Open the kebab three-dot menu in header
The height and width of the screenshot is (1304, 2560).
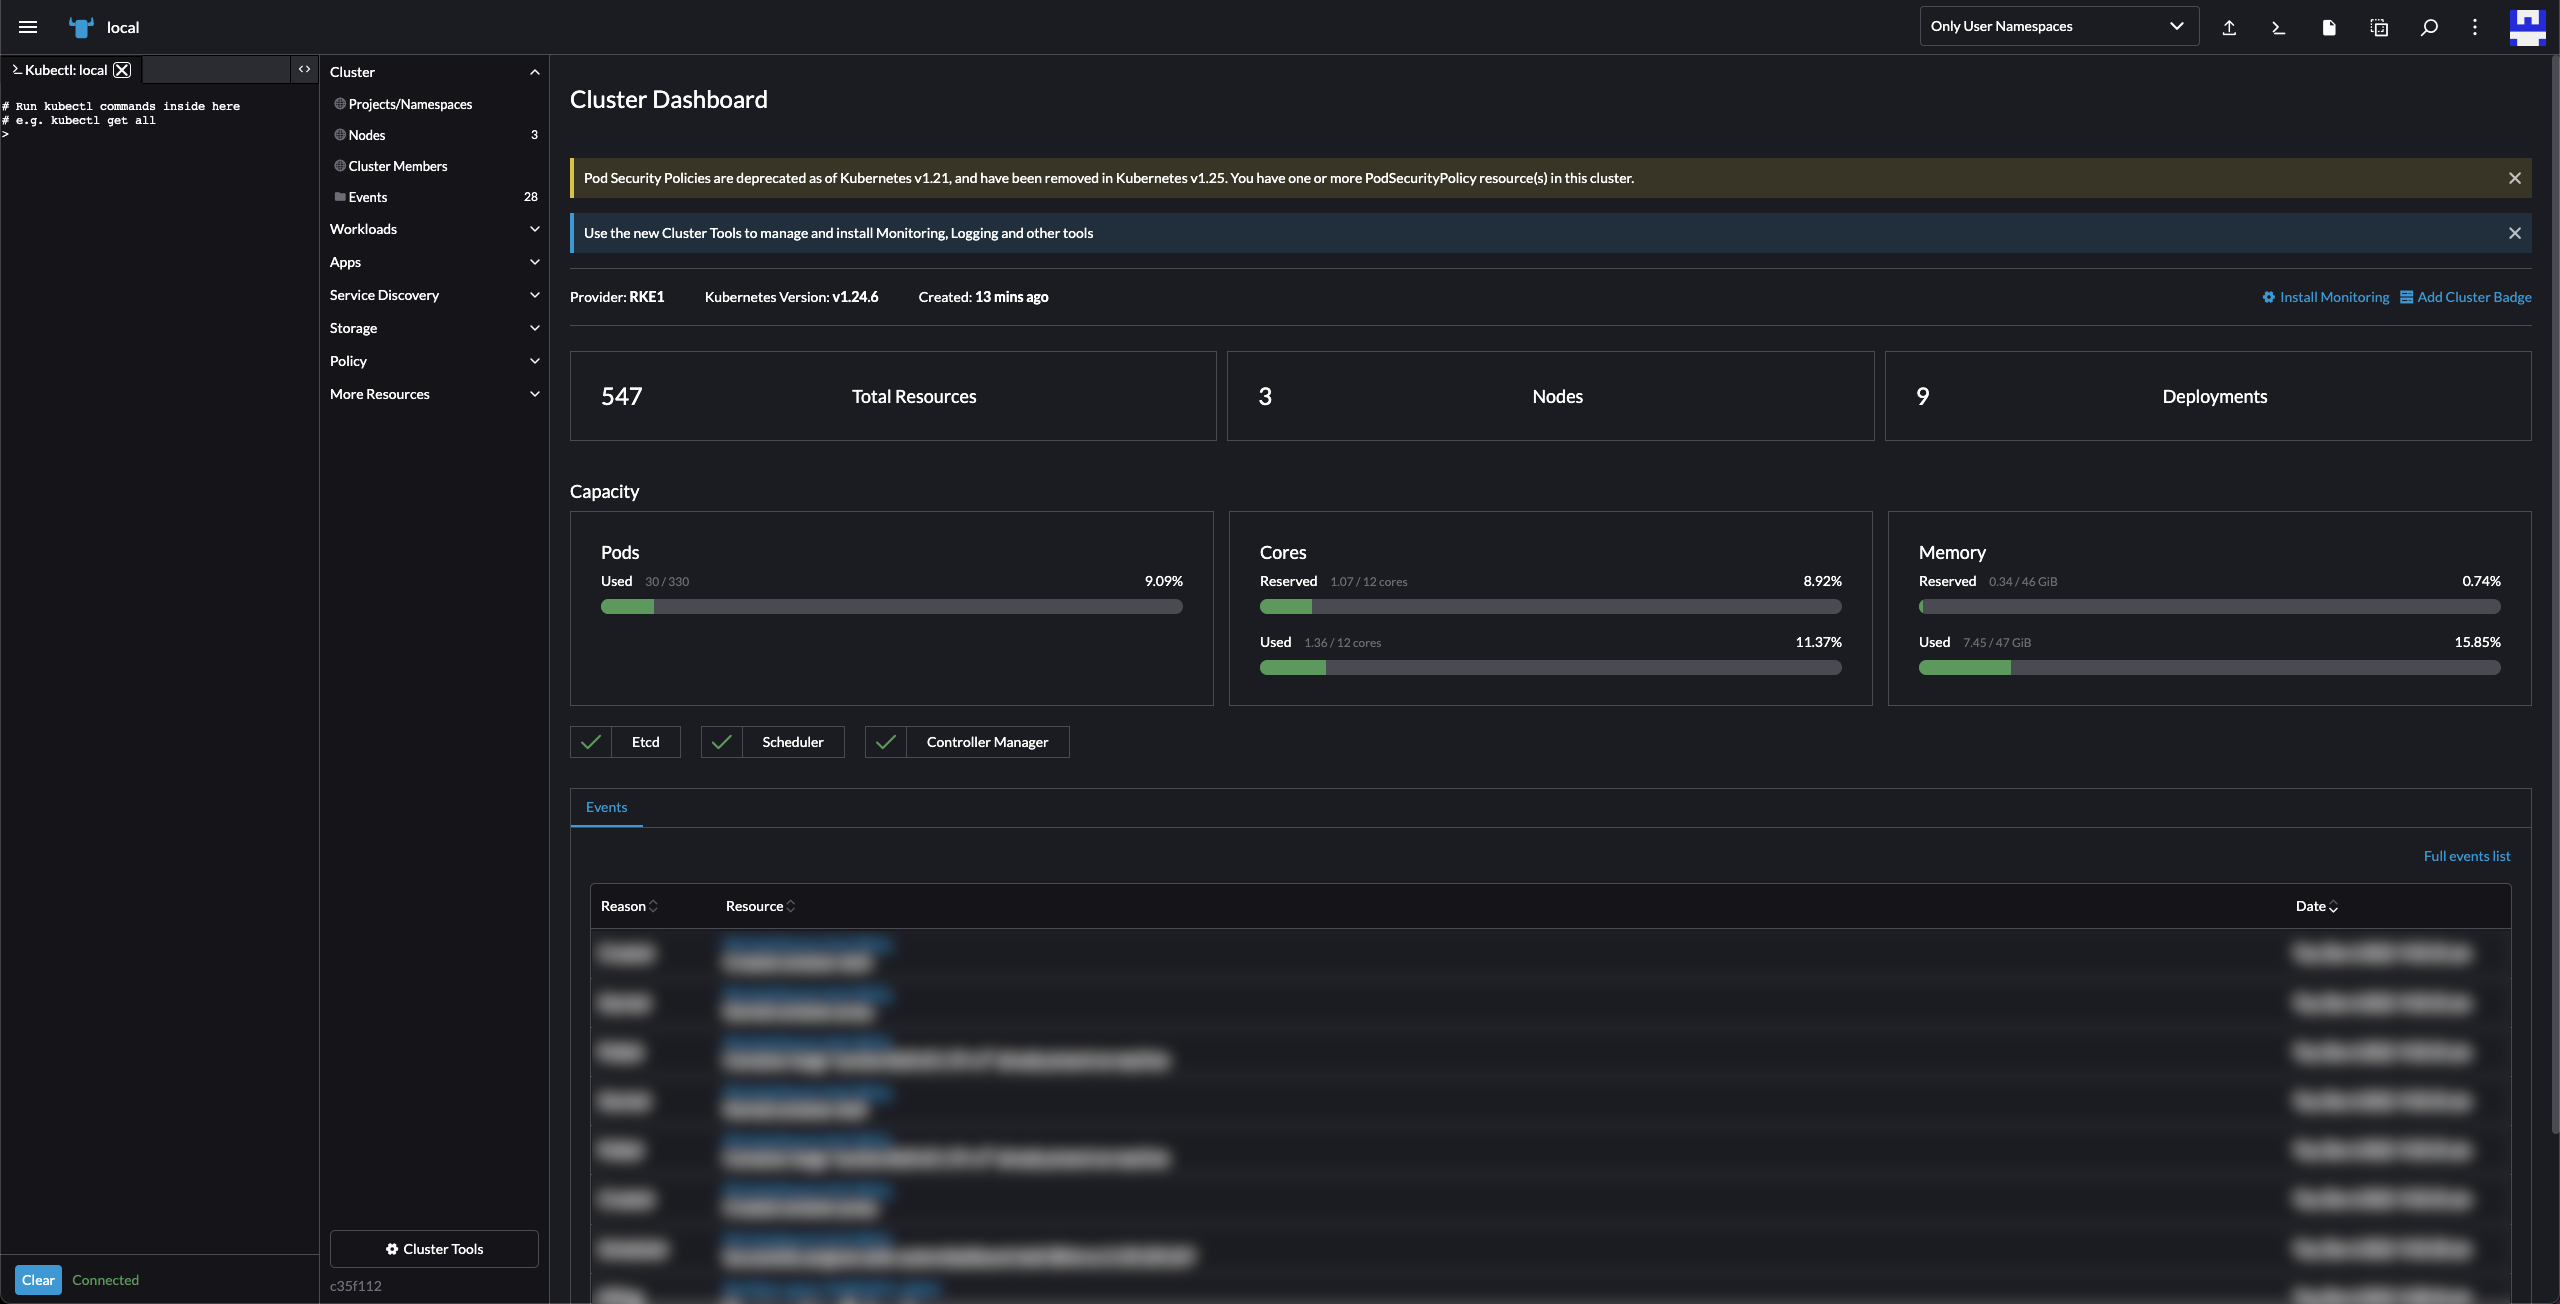2474,27
